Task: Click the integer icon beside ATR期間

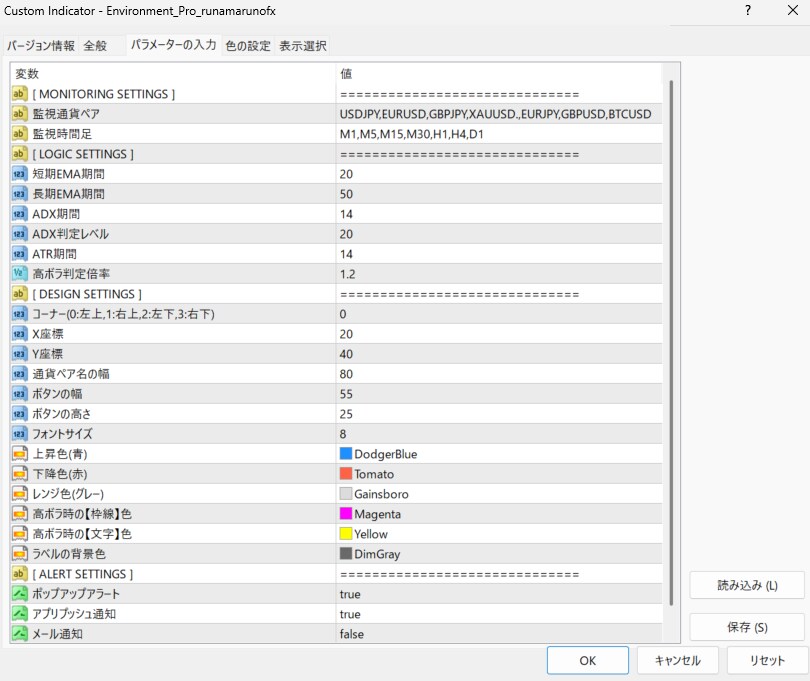Action: (x=19, y=254)
